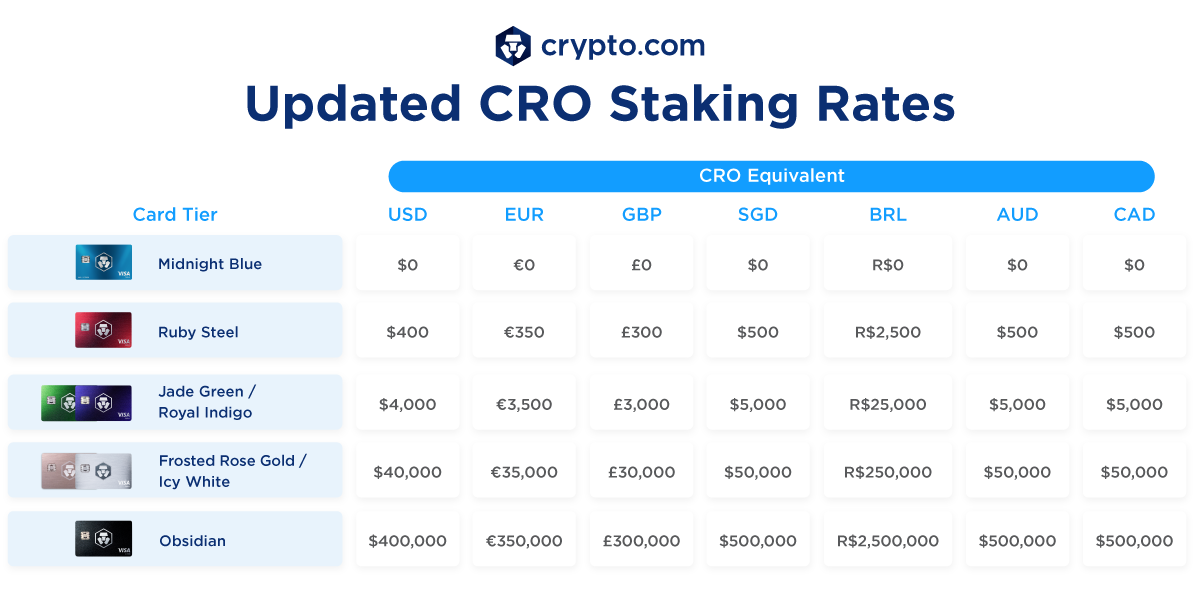Click the Icy White card image
The width and height of the screenshot is (1200, 600).
tap(108, 472)
